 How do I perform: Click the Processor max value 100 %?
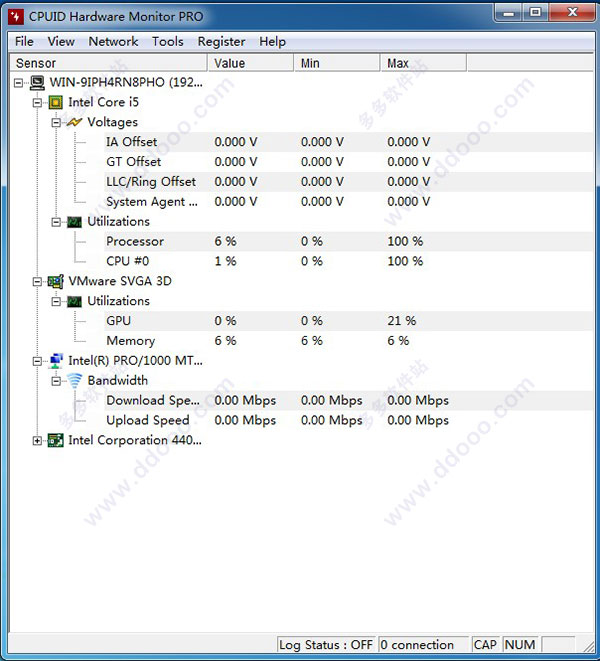coord(405,242)
